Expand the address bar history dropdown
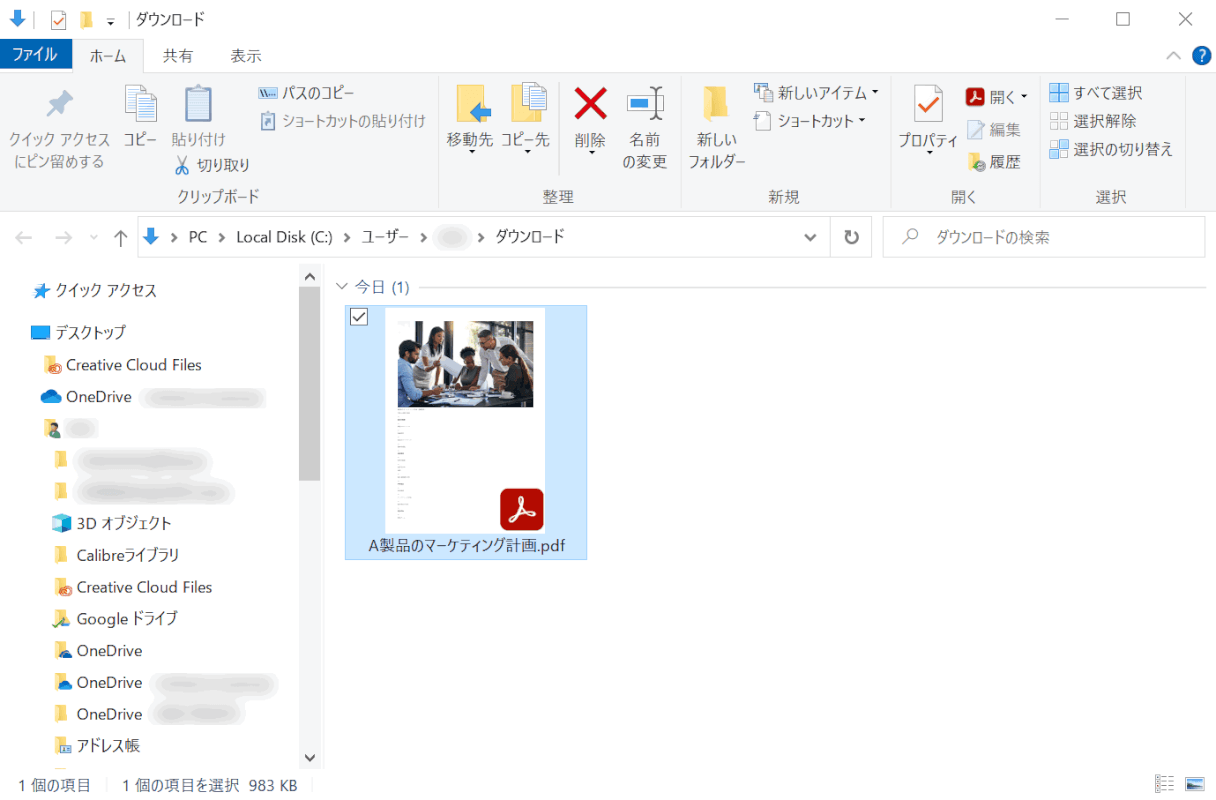Screen dimensions: 1216x800 pos(810,237)
